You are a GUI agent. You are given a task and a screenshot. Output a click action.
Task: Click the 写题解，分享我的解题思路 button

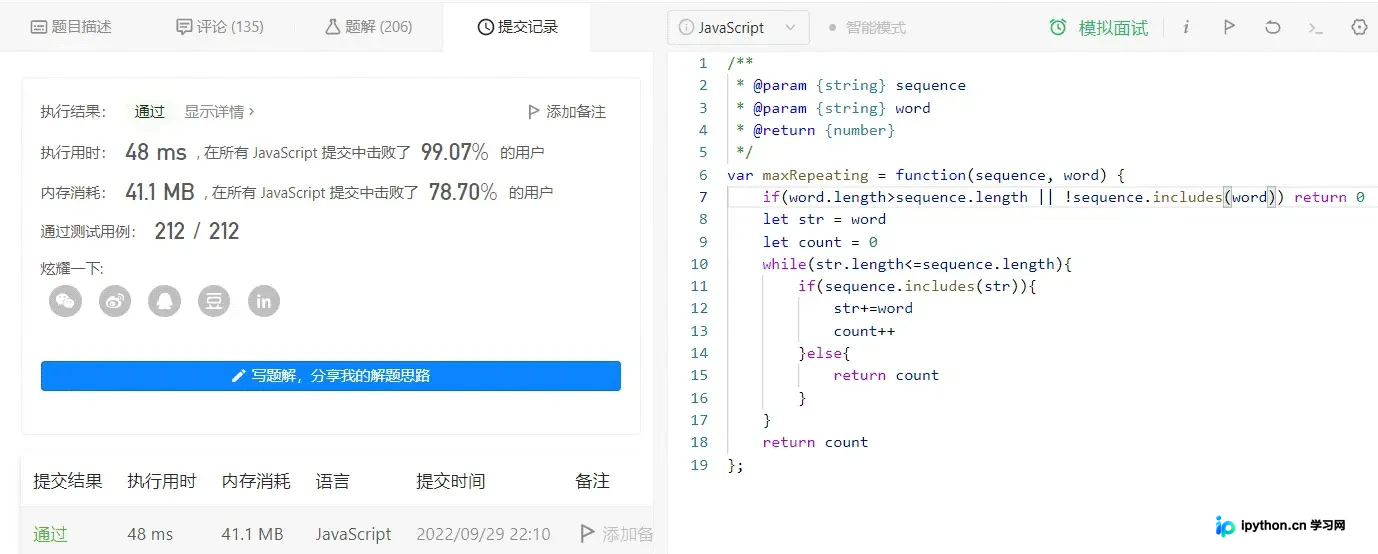[331, 376]
